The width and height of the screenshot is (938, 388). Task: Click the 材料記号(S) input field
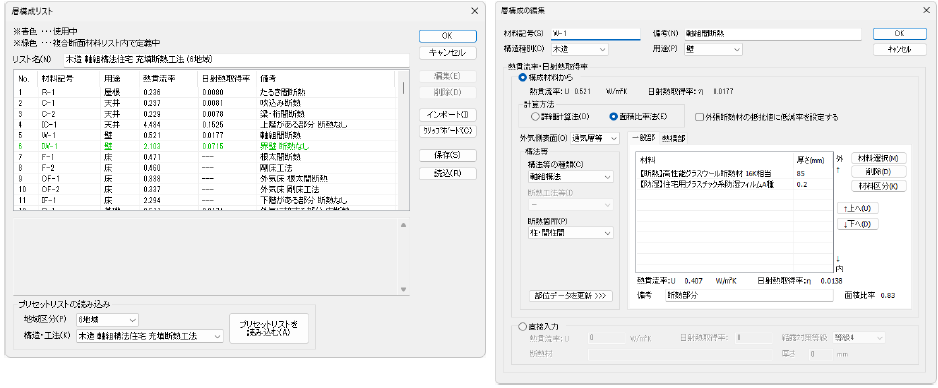(595, 34)
